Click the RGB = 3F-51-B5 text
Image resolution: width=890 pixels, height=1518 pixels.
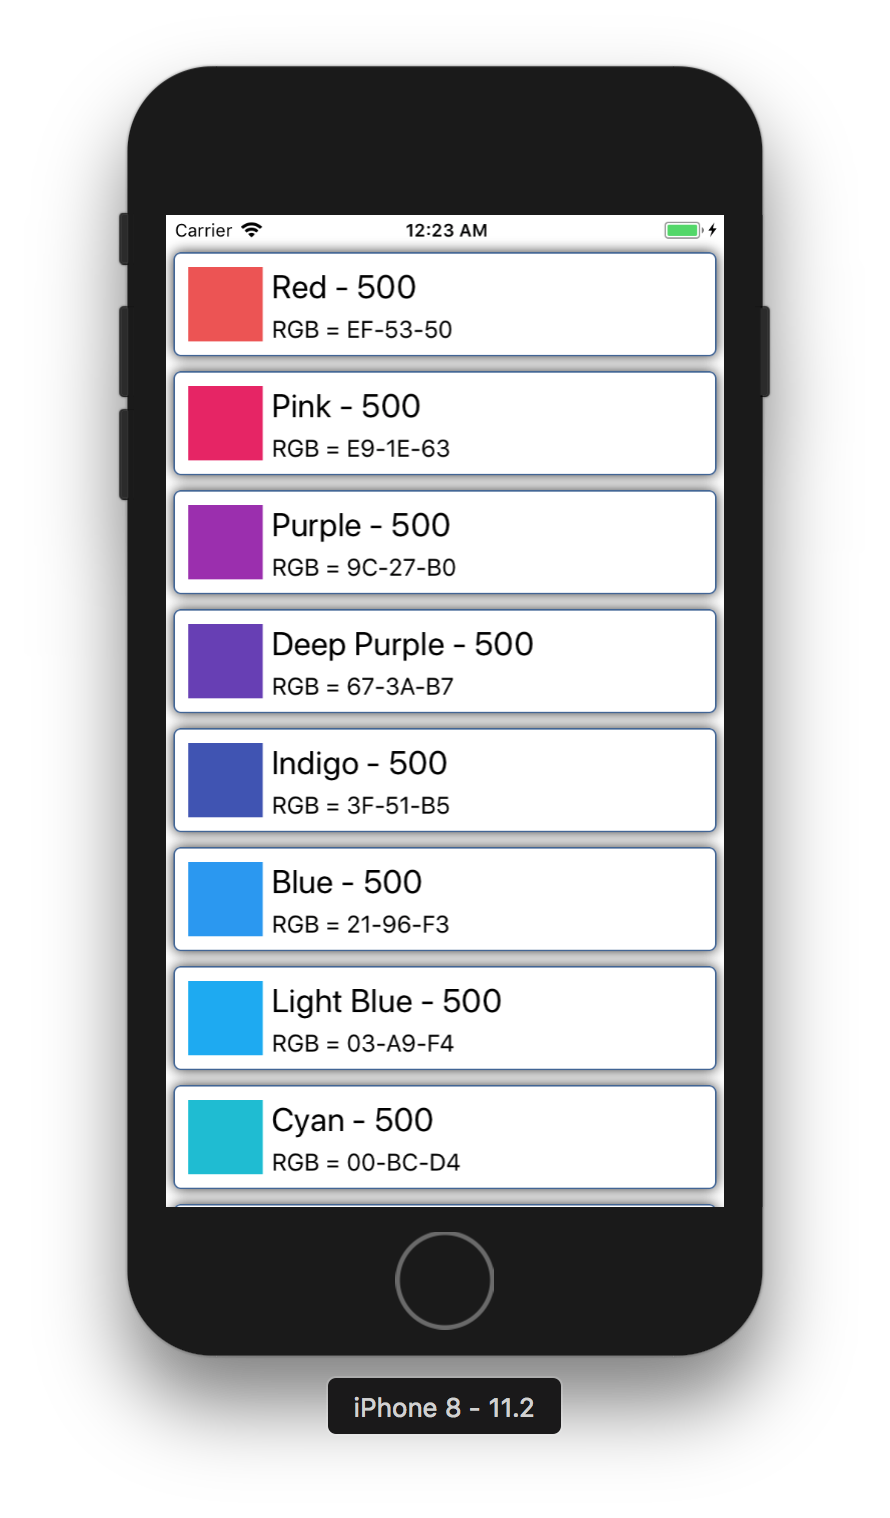tap(361, 806)
